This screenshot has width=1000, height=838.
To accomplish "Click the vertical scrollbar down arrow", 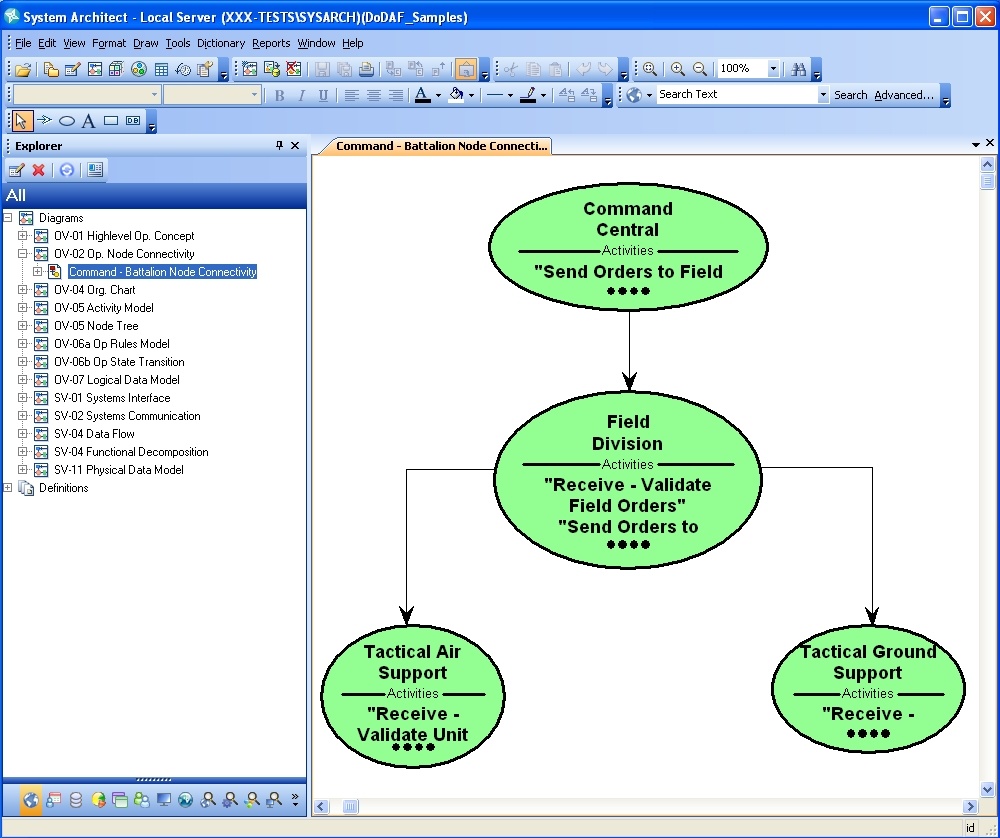I will pos(987,790).
